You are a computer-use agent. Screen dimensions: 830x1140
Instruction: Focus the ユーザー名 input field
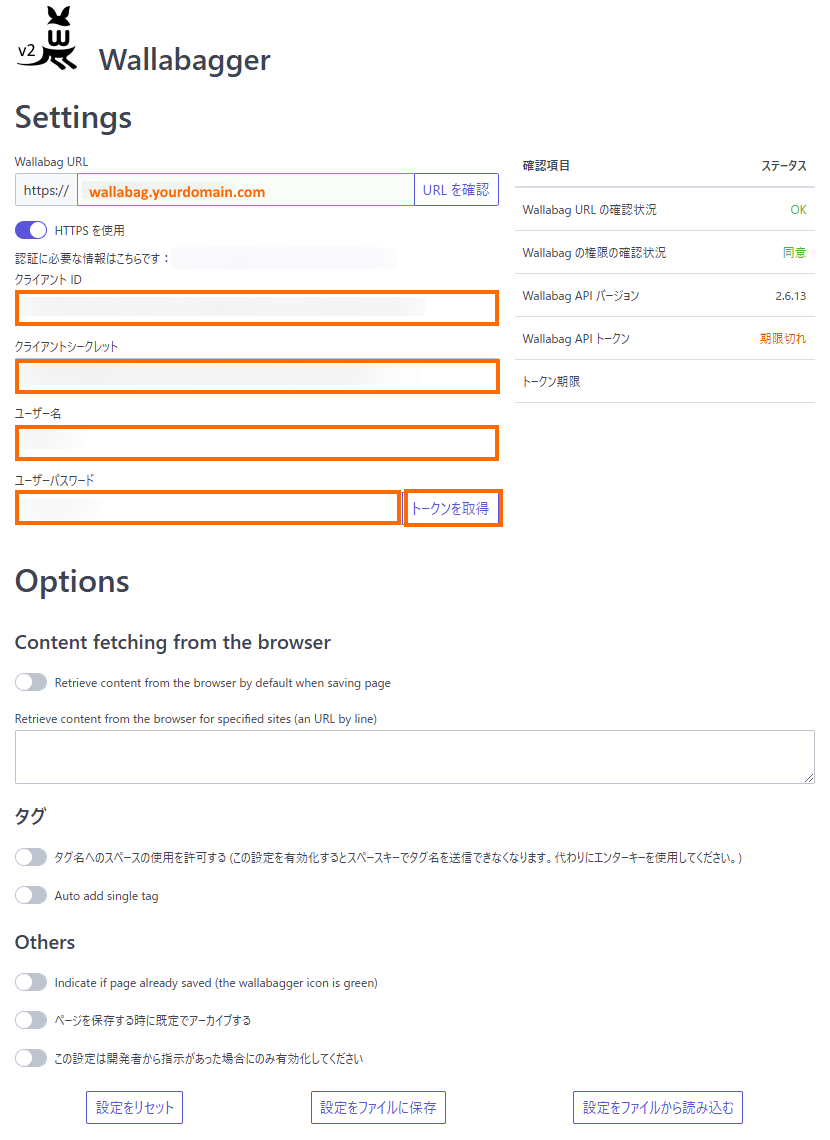tap(257, 443)
